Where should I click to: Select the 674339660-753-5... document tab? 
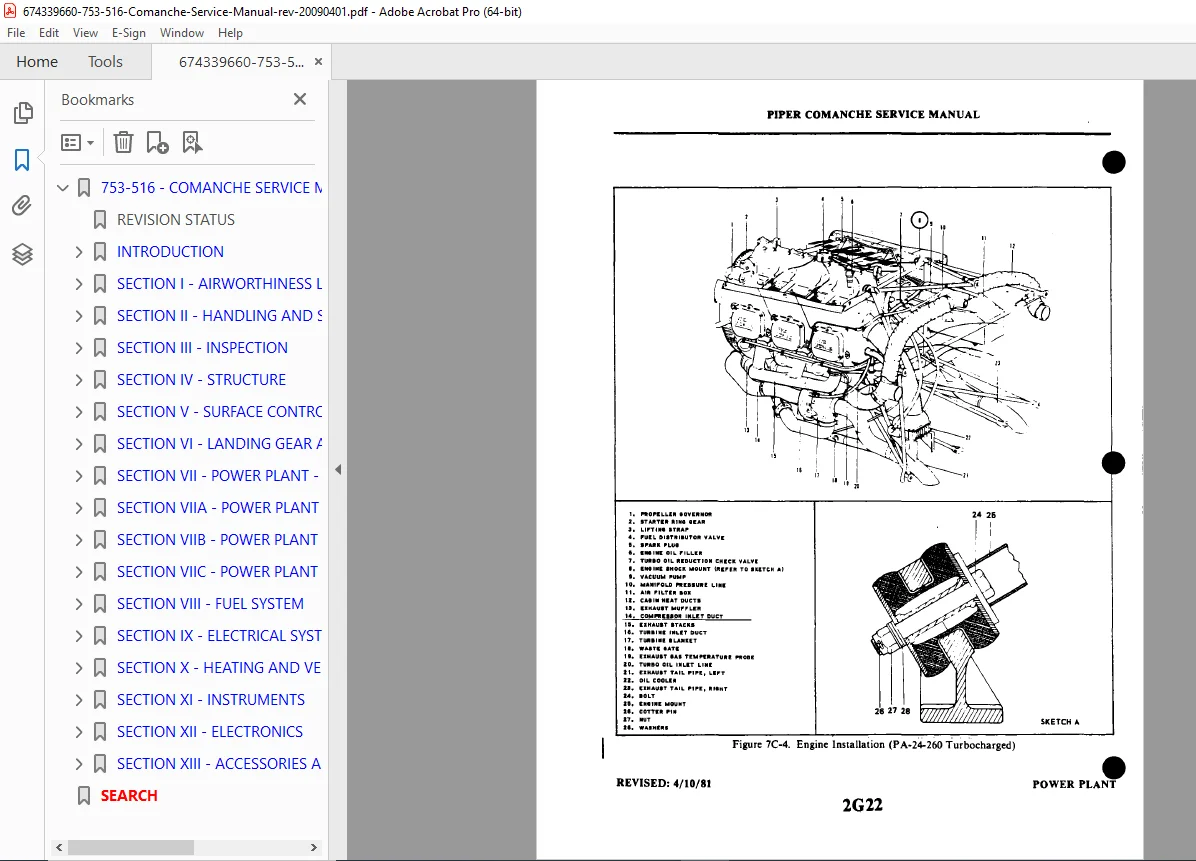241,62
